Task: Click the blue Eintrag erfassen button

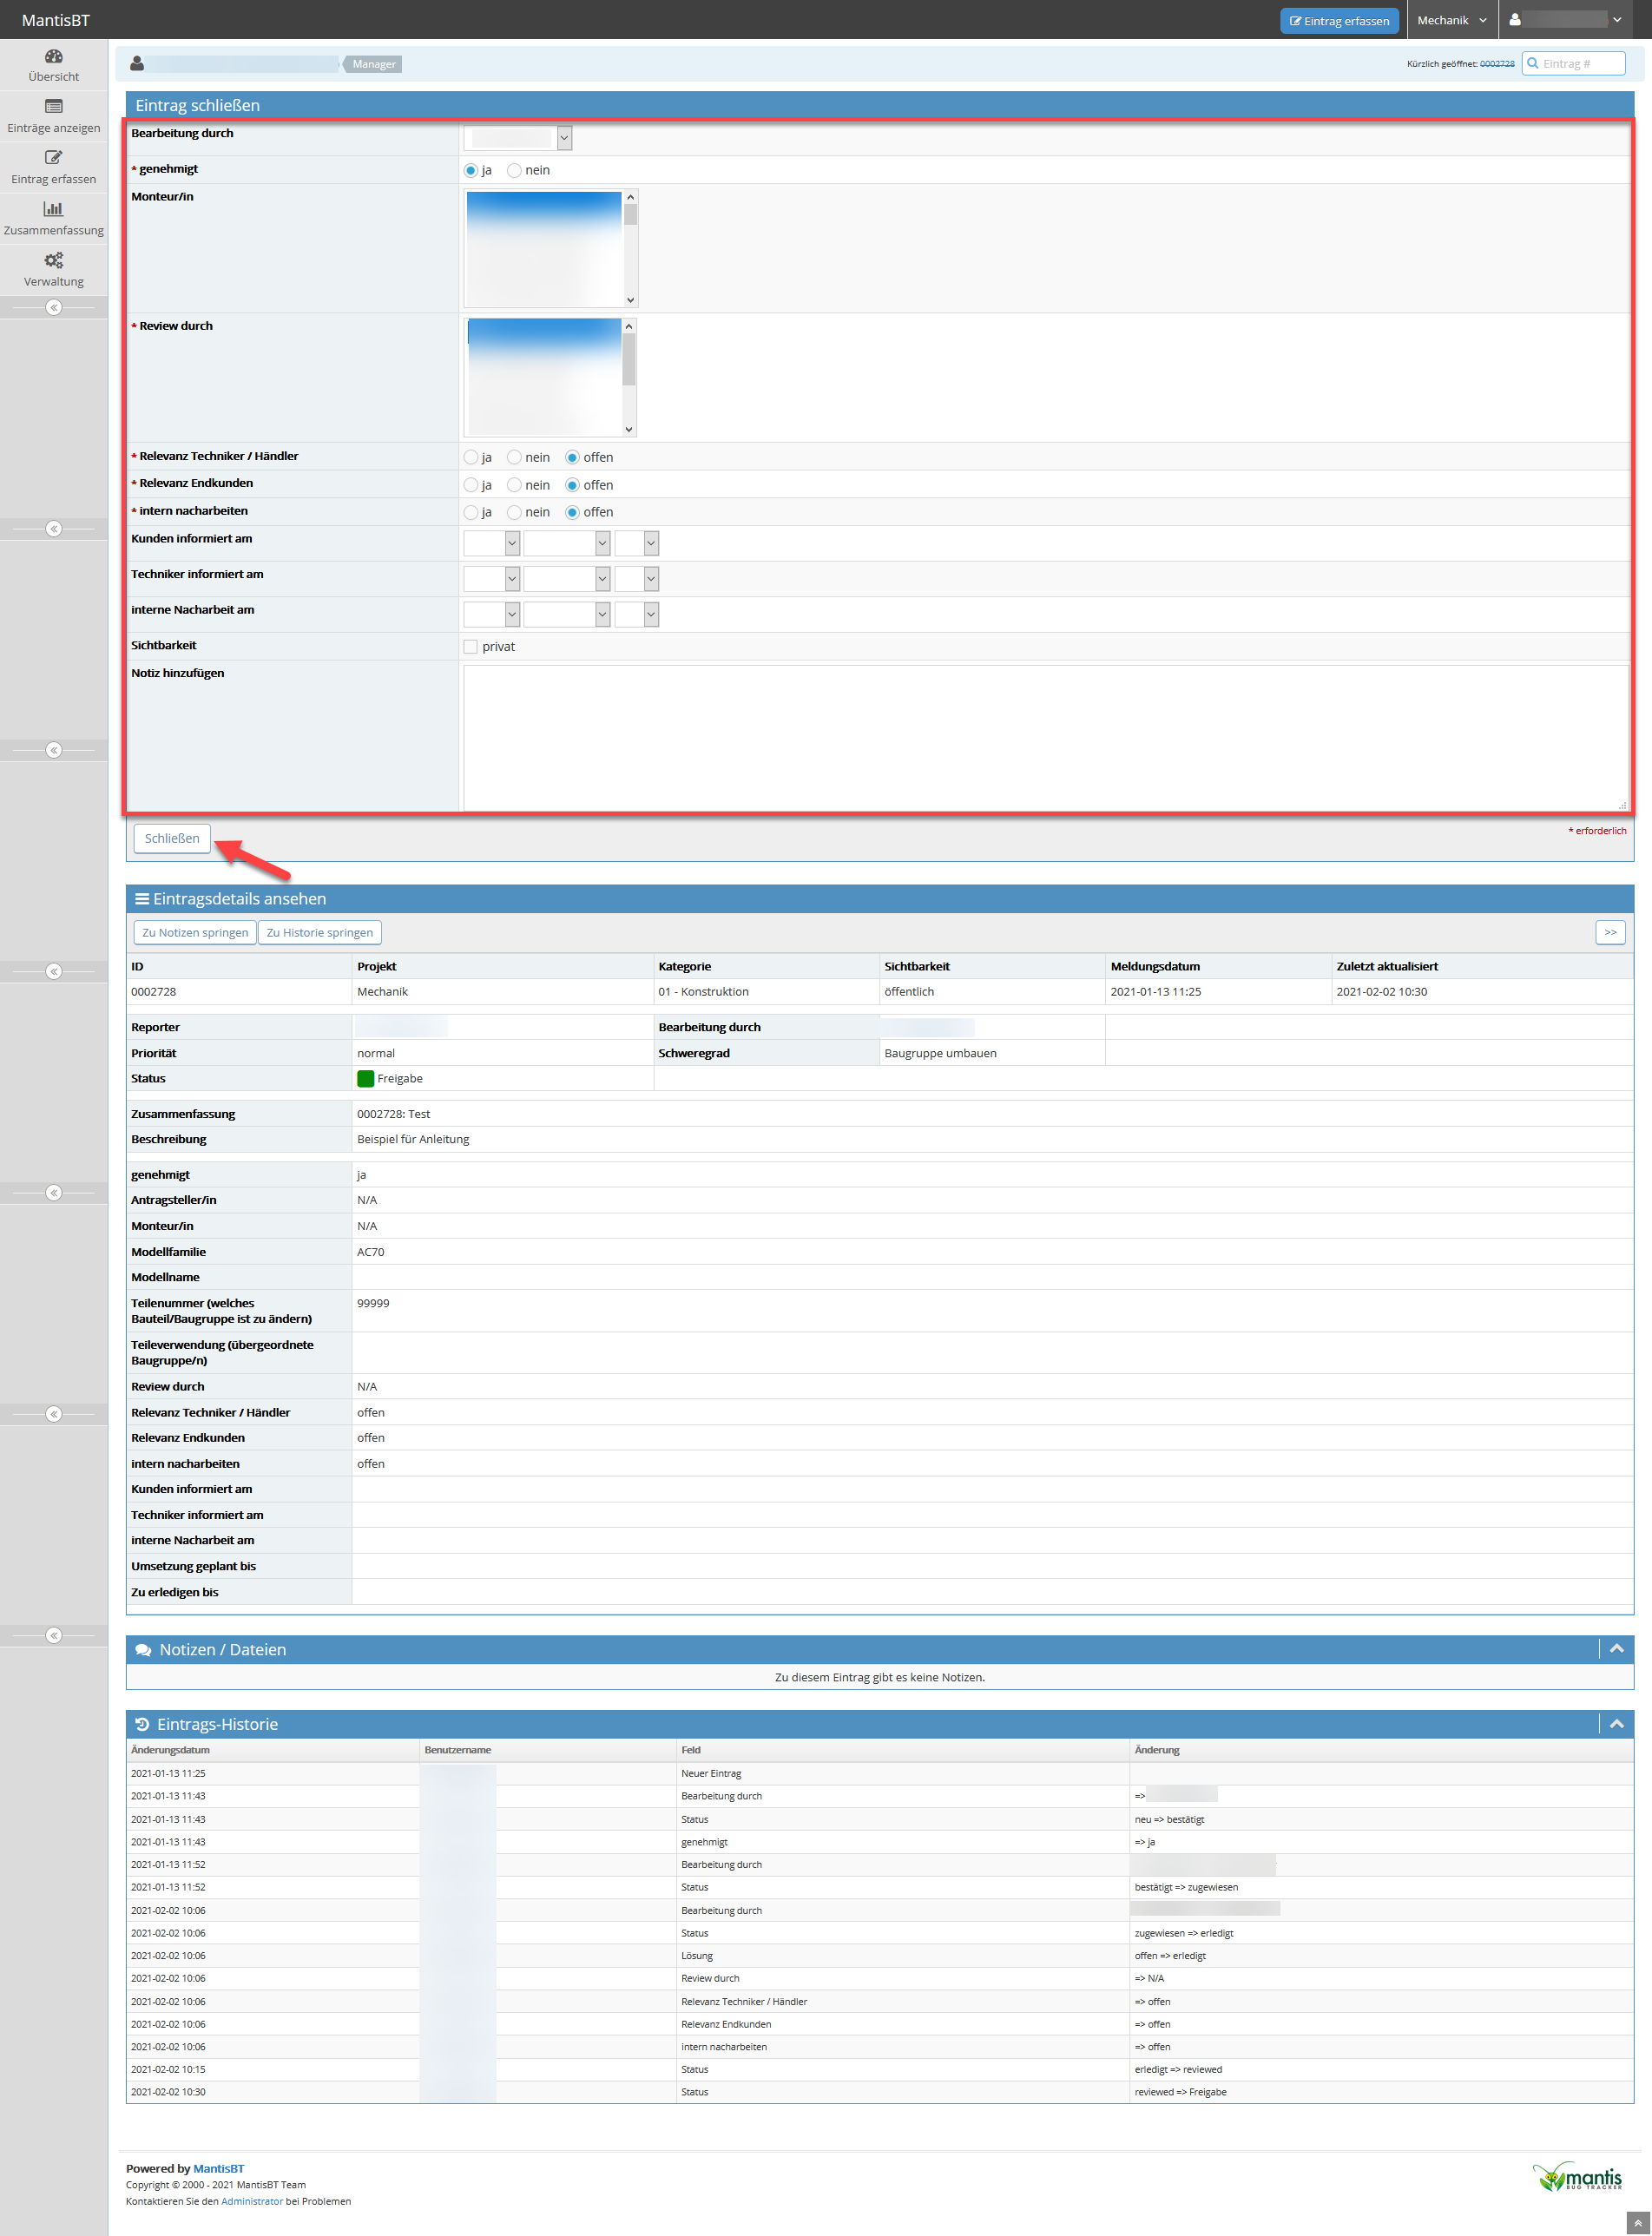Action: coord(1338,21)
